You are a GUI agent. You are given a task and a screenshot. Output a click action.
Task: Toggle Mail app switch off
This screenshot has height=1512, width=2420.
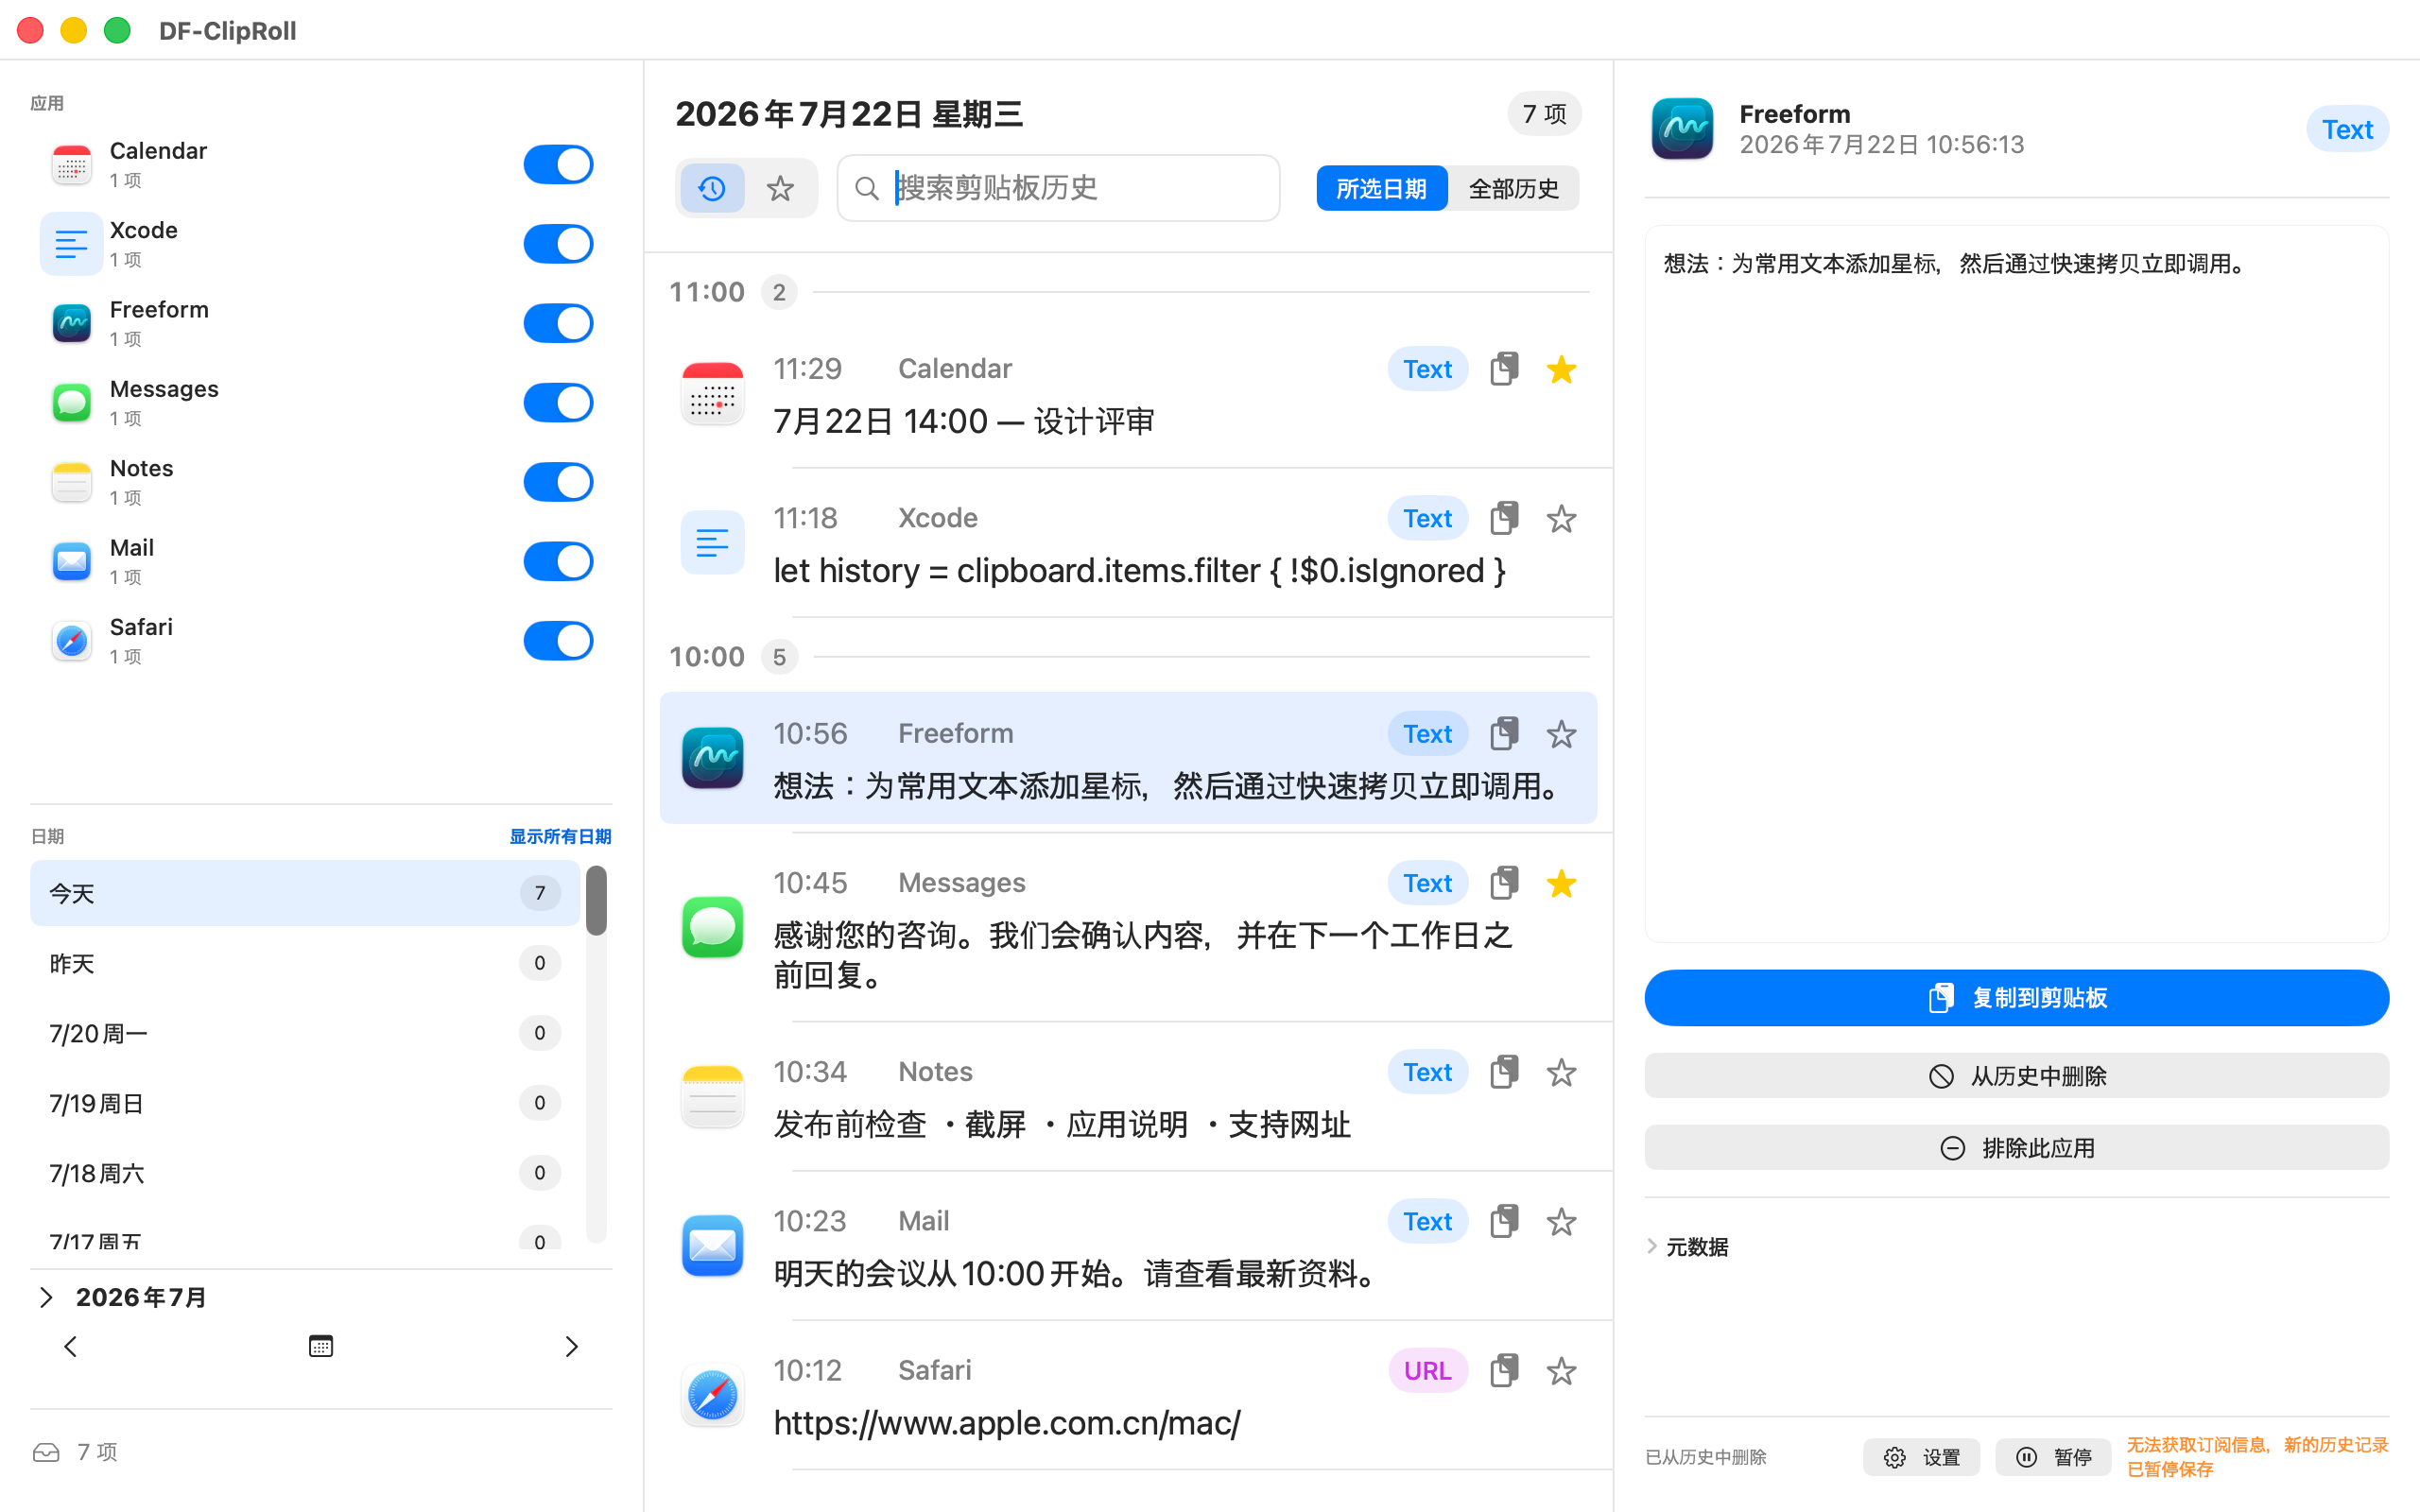pos(558,562)
